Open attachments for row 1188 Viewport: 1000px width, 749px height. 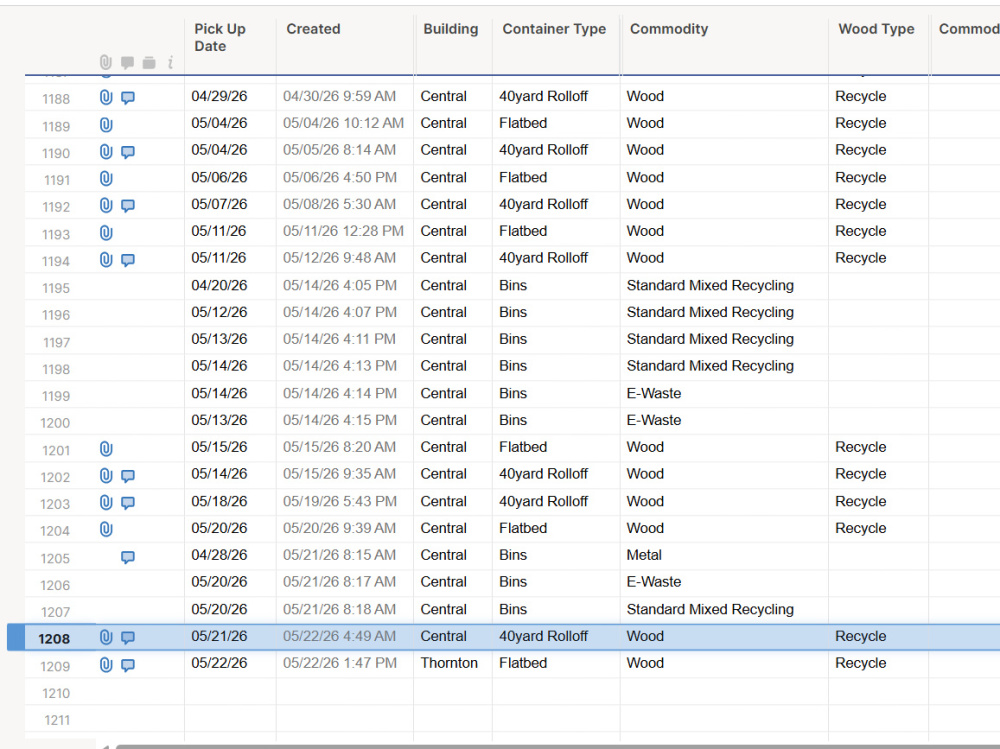pyautogui.click(x=106, y=98)
